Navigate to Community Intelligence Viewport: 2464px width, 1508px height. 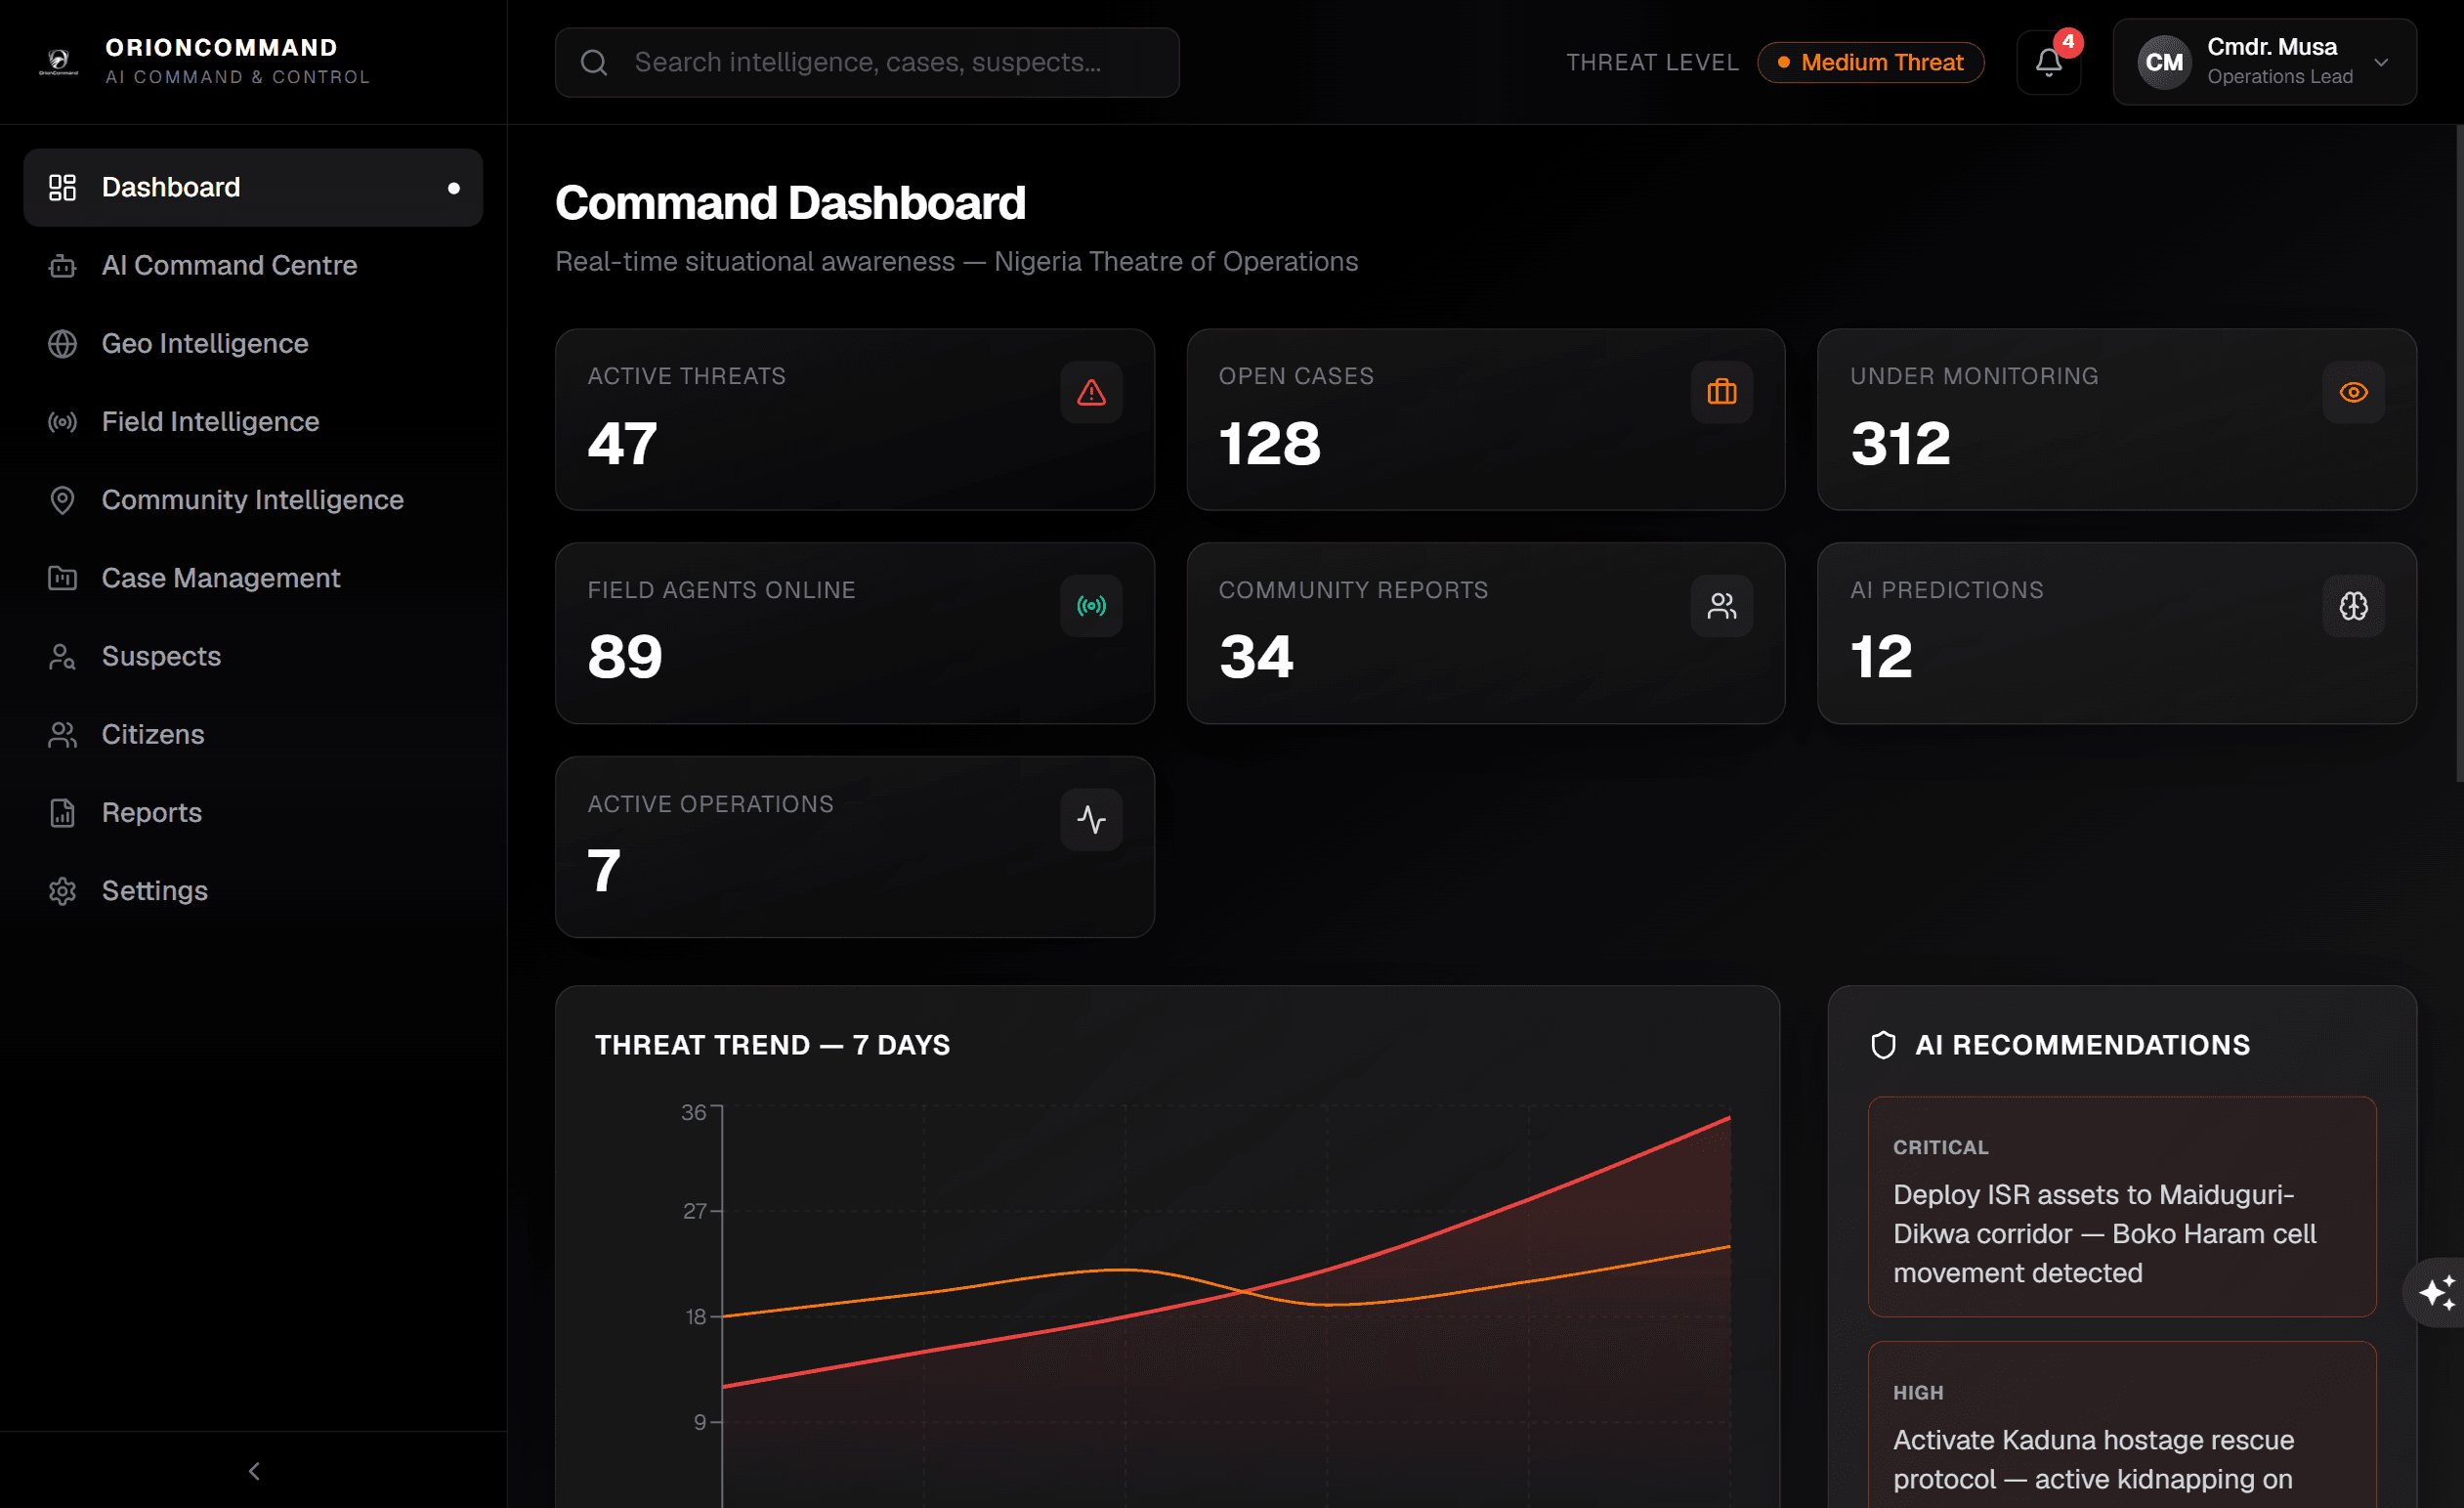253,499
